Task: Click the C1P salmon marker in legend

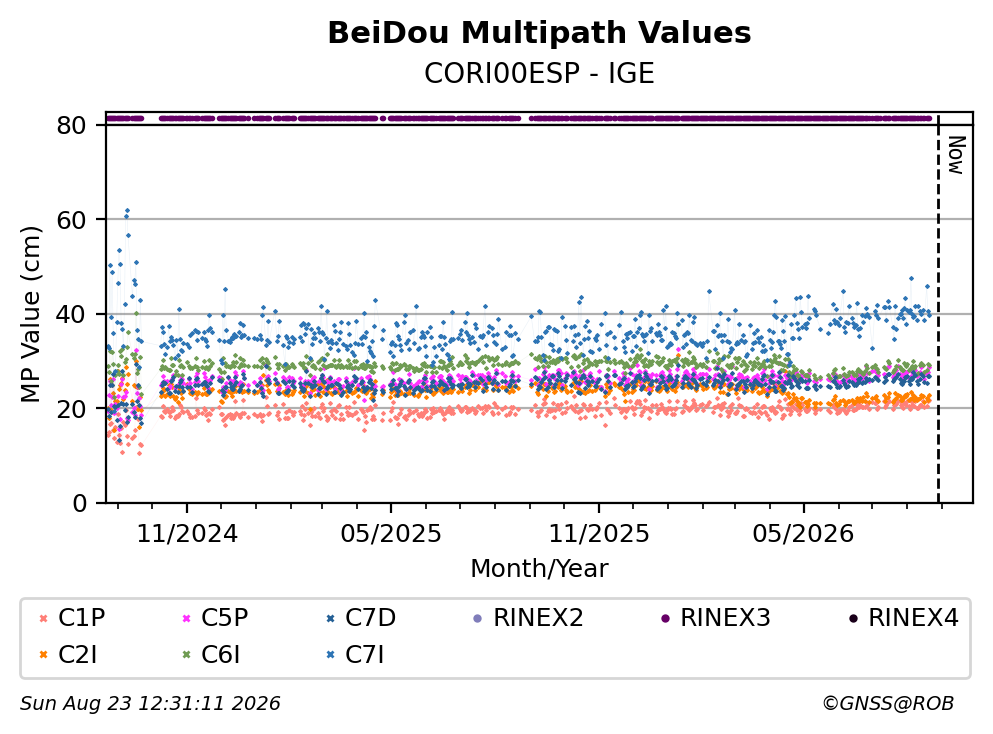Action: 43,618
